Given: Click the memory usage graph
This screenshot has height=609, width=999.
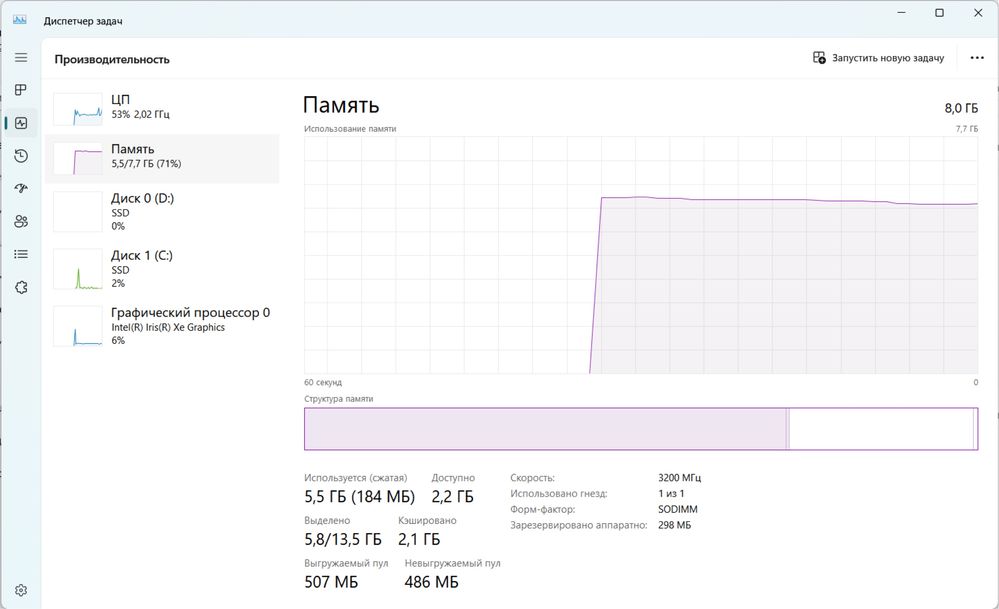Looking at the screenshot, I should point(641,255).
